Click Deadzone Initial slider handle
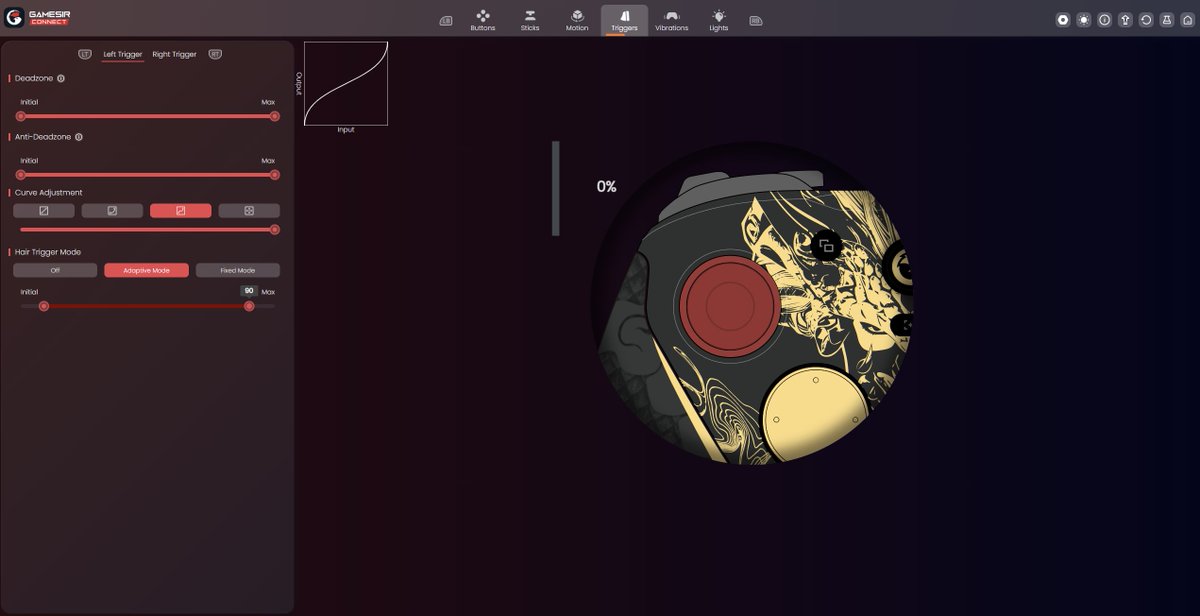 tap(21, 116)
